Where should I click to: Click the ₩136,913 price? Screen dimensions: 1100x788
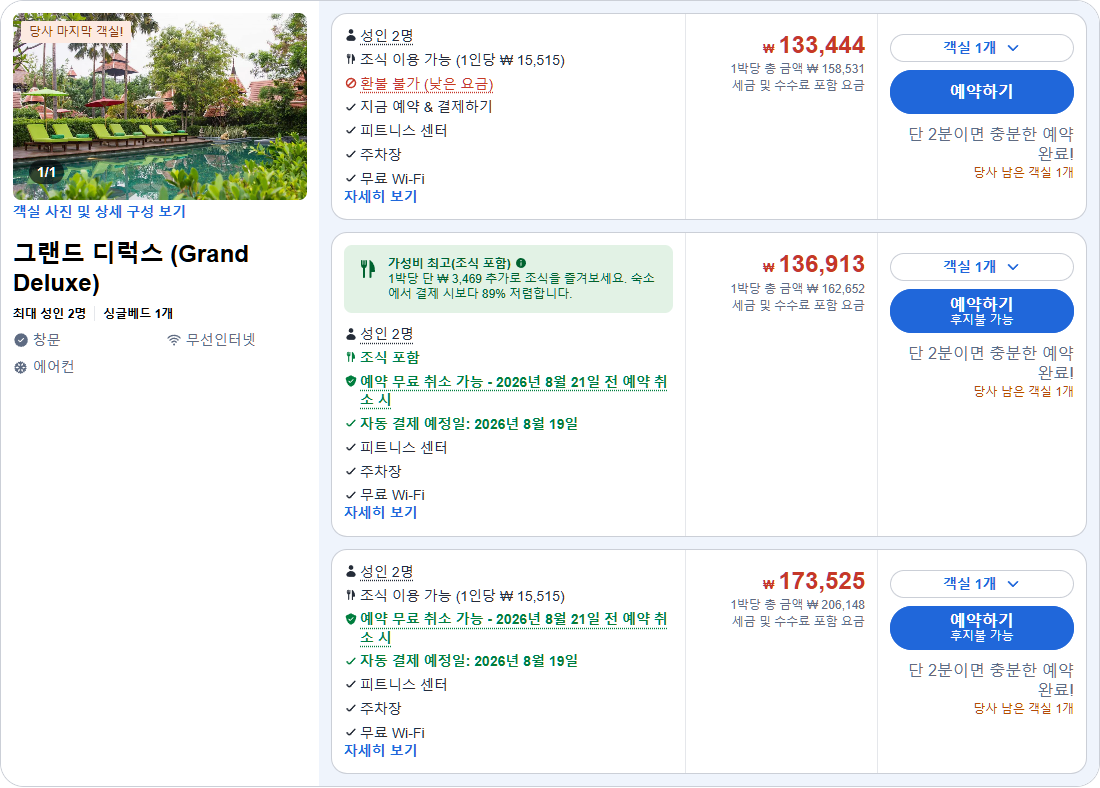814,265
